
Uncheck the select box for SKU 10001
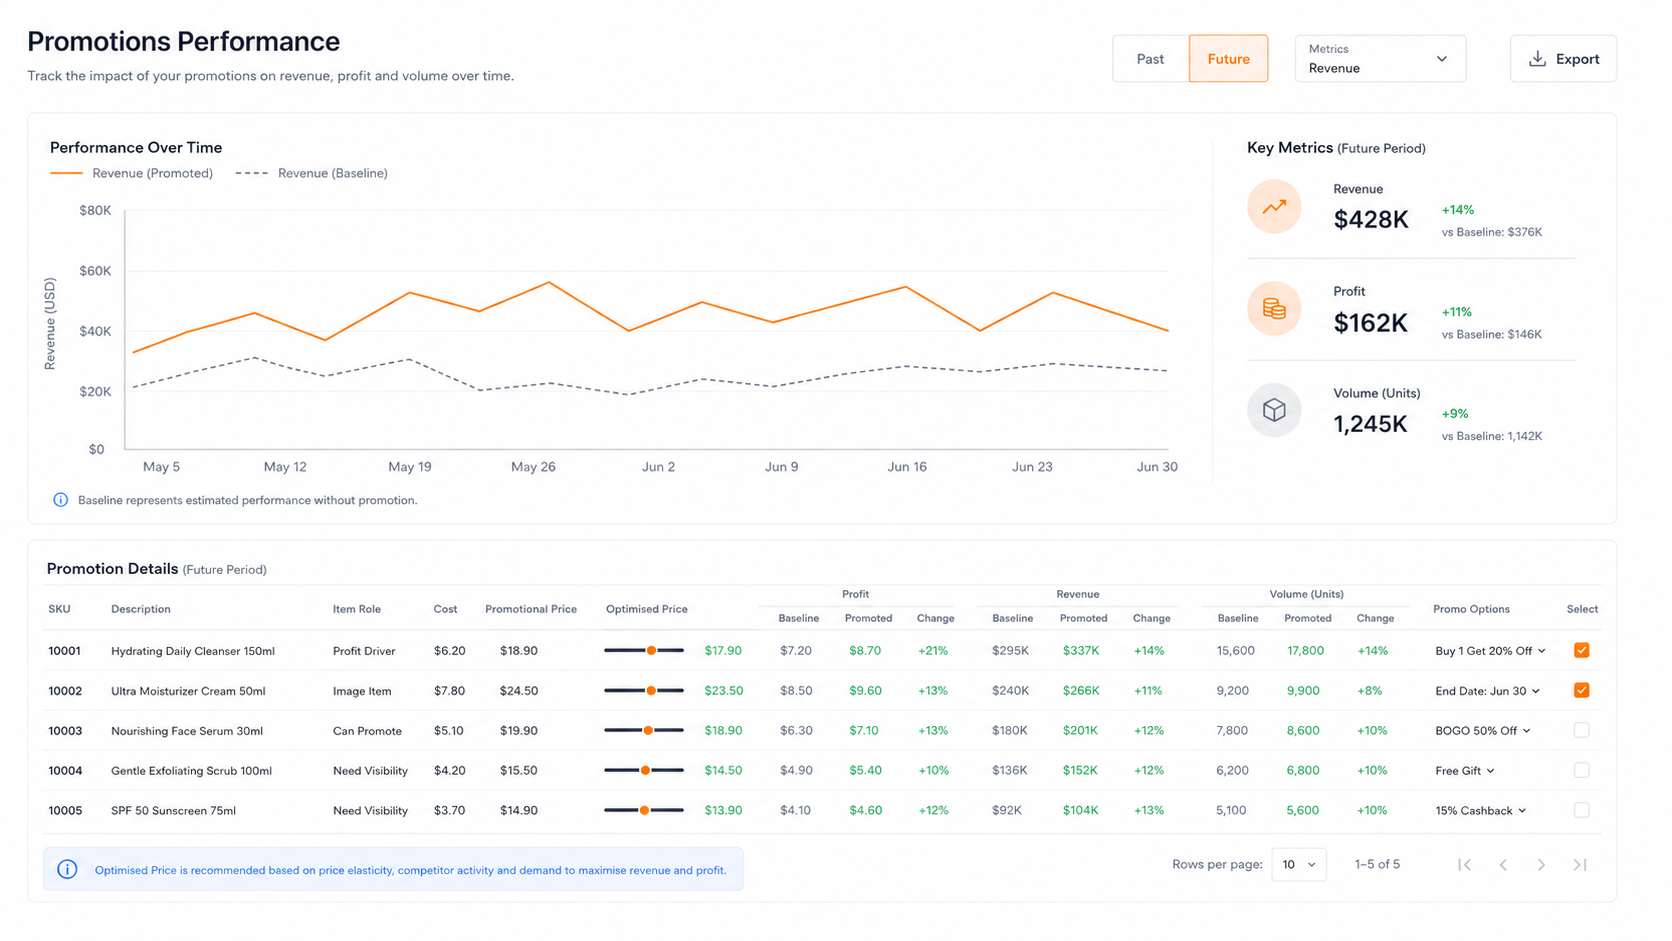[1581, 650]
